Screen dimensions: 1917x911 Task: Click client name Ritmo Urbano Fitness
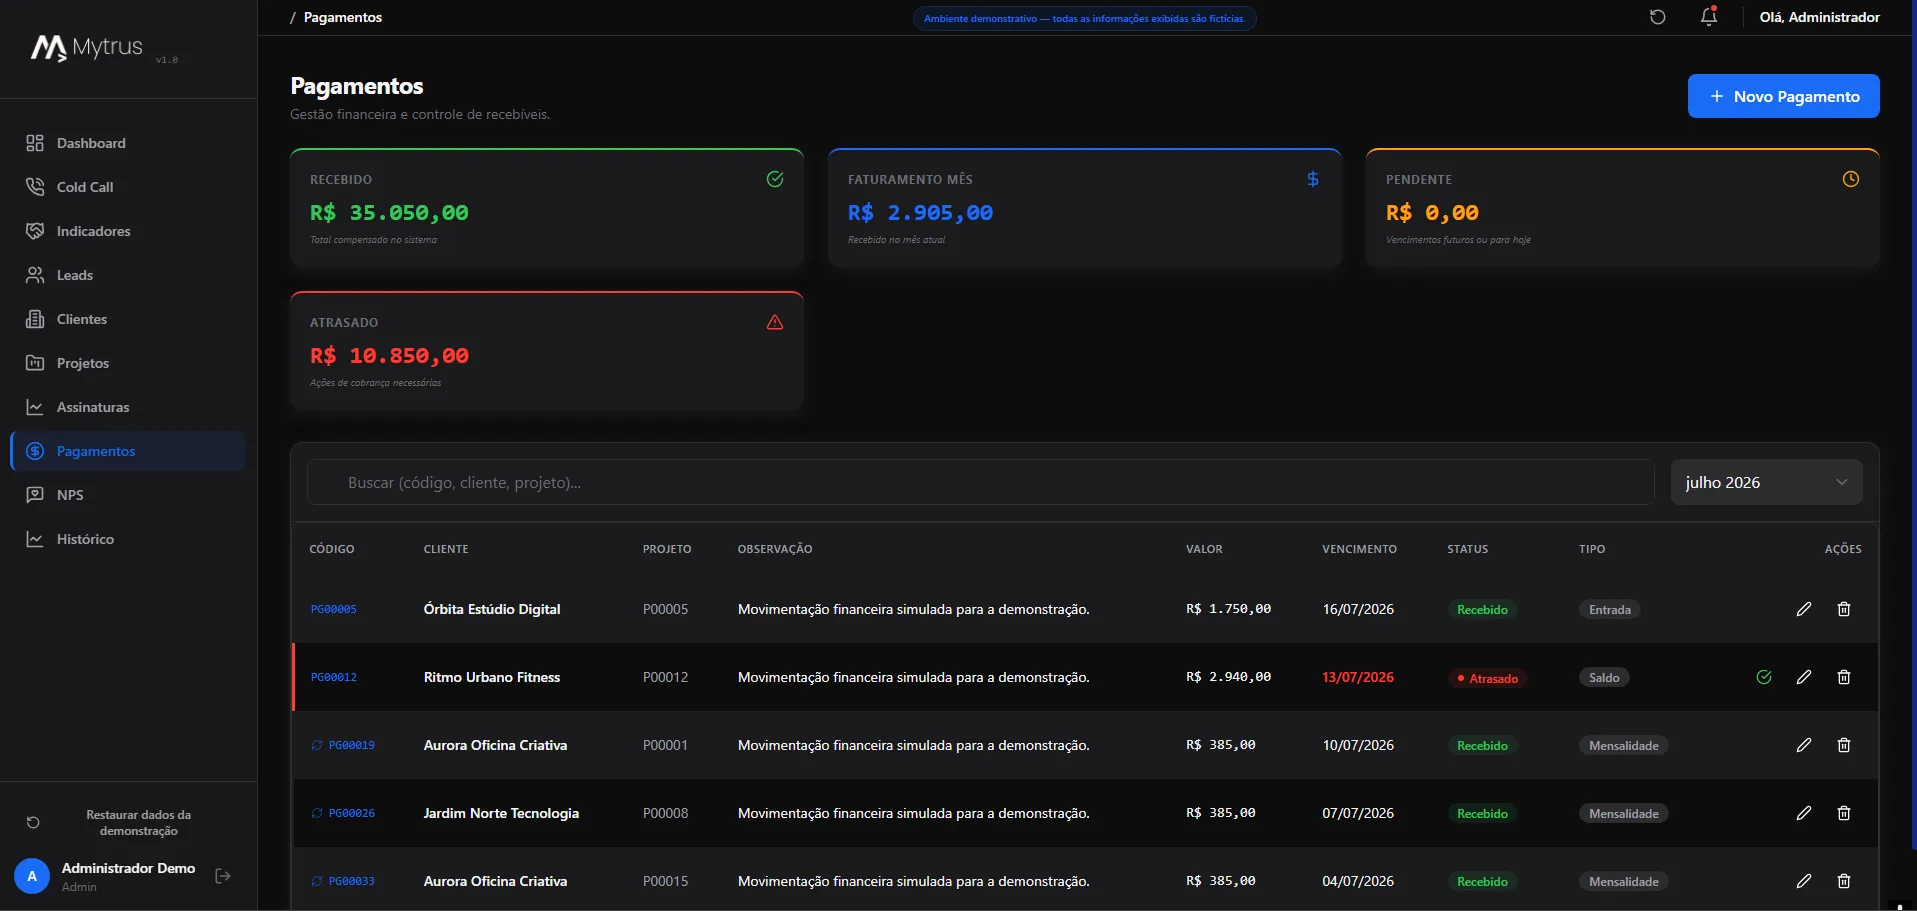(x=492, y=677)
